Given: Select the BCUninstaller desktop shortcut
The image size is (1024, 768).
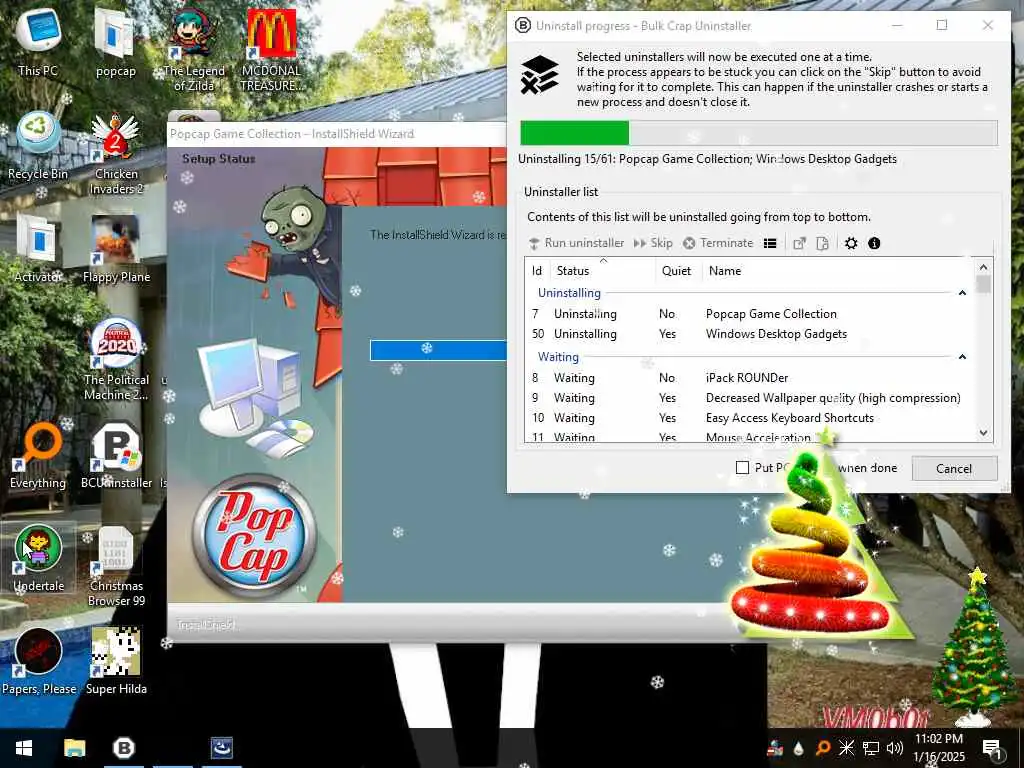Looking at the screenshot, I should 116,456.
